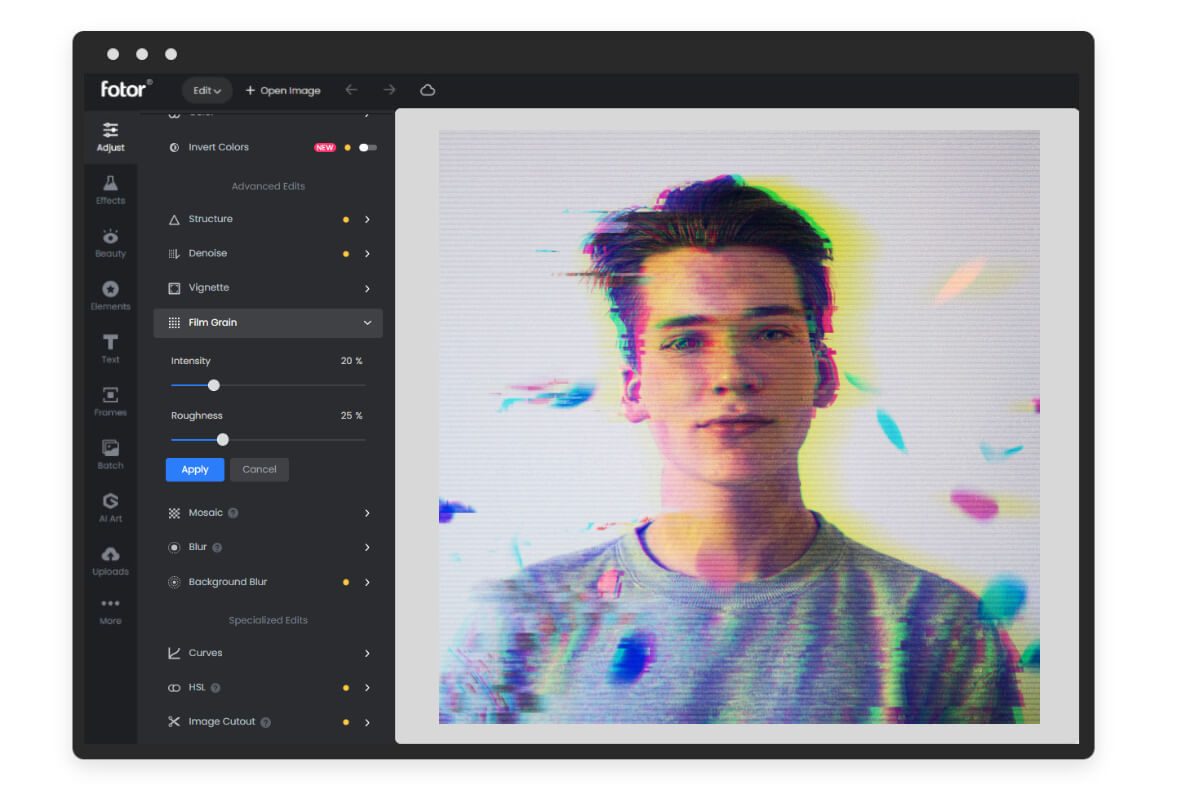
Task: Expand the Mosaic option chevron
Action: (367, 513)
